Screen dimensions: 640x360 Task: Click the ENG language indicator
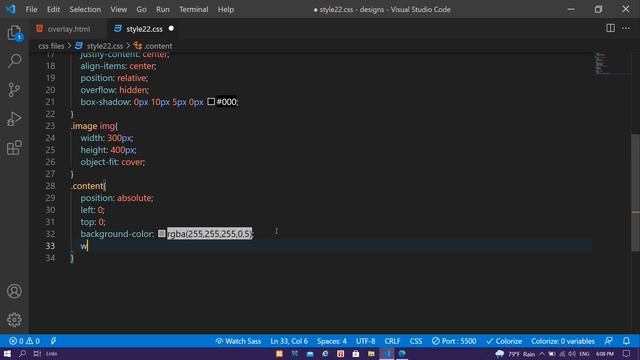(584, 353)
